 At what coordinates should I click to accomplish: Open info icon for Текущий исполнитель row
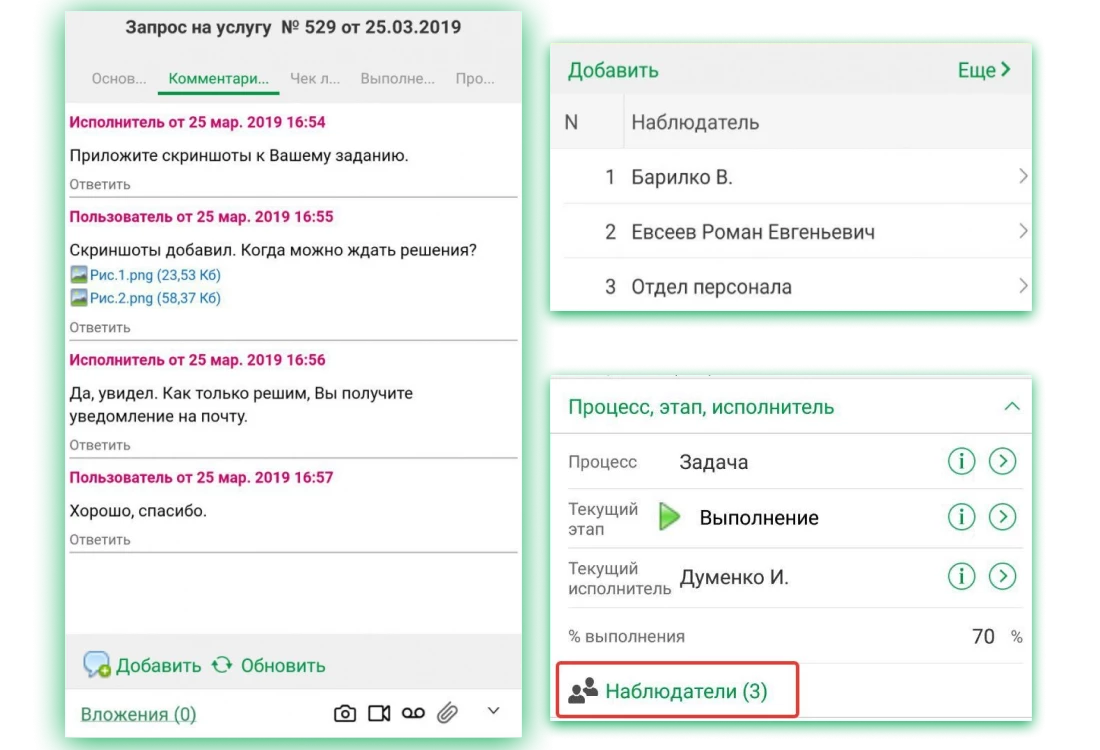[x=961, y=576]
